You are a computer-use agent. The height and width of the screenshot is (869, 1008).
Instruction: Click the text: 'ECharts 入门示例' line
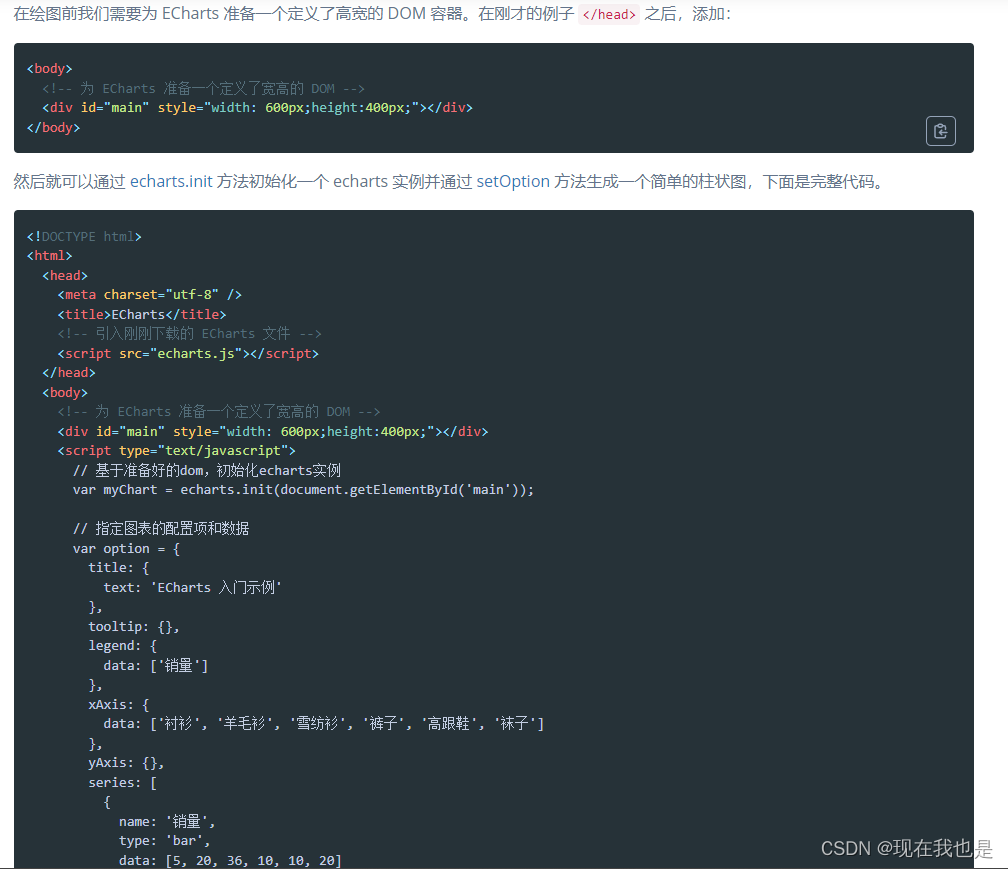193,587
